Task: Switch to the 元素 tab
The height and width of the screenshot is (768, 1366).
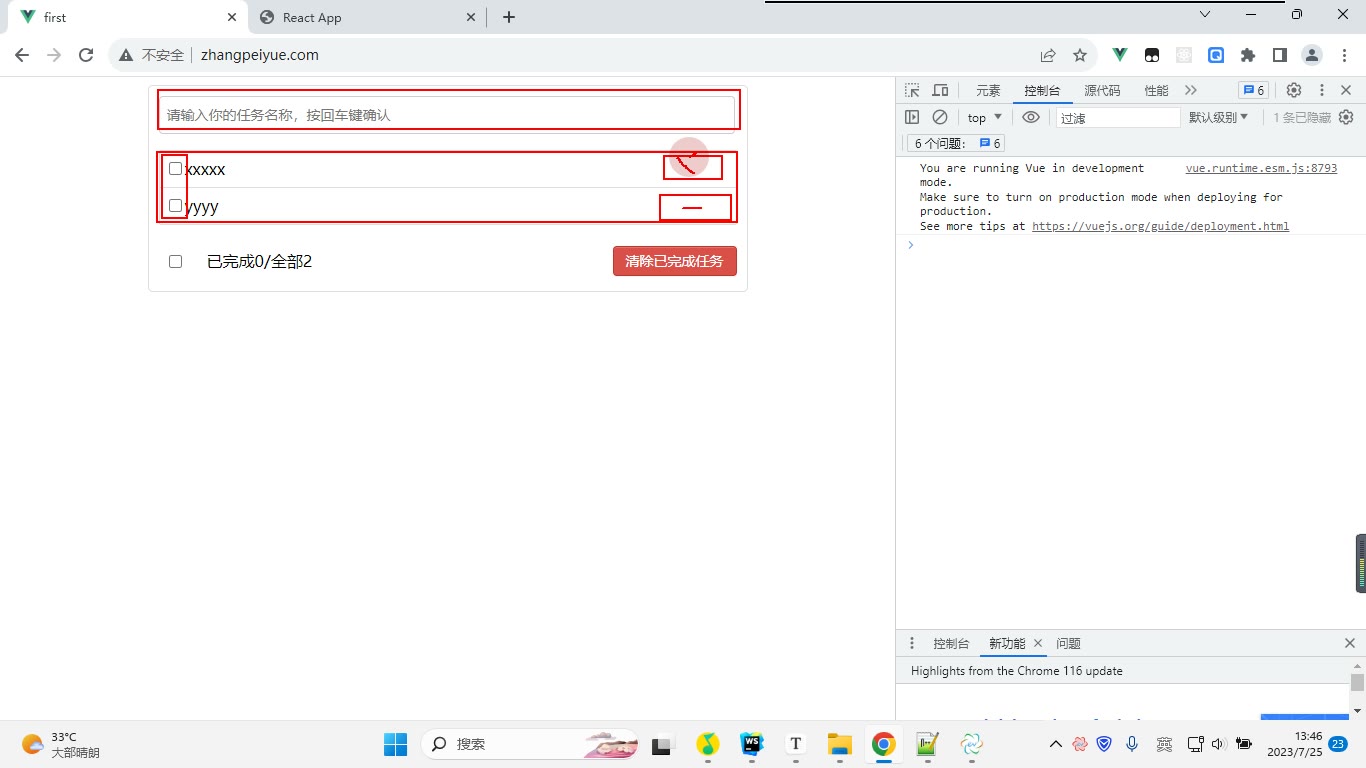Action: coord(988,90)
